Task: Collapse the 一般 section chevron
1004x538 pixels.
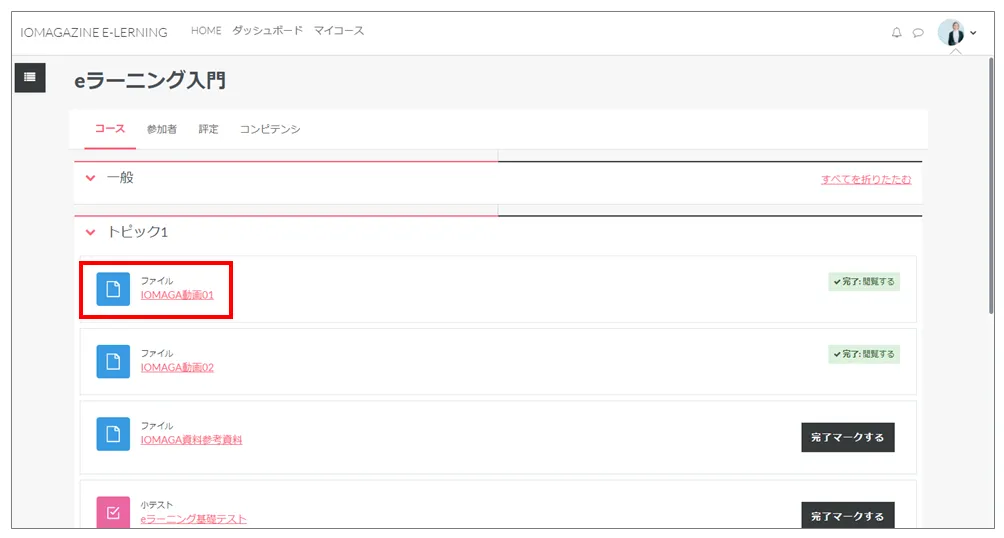Action: [x=91, y=178]
